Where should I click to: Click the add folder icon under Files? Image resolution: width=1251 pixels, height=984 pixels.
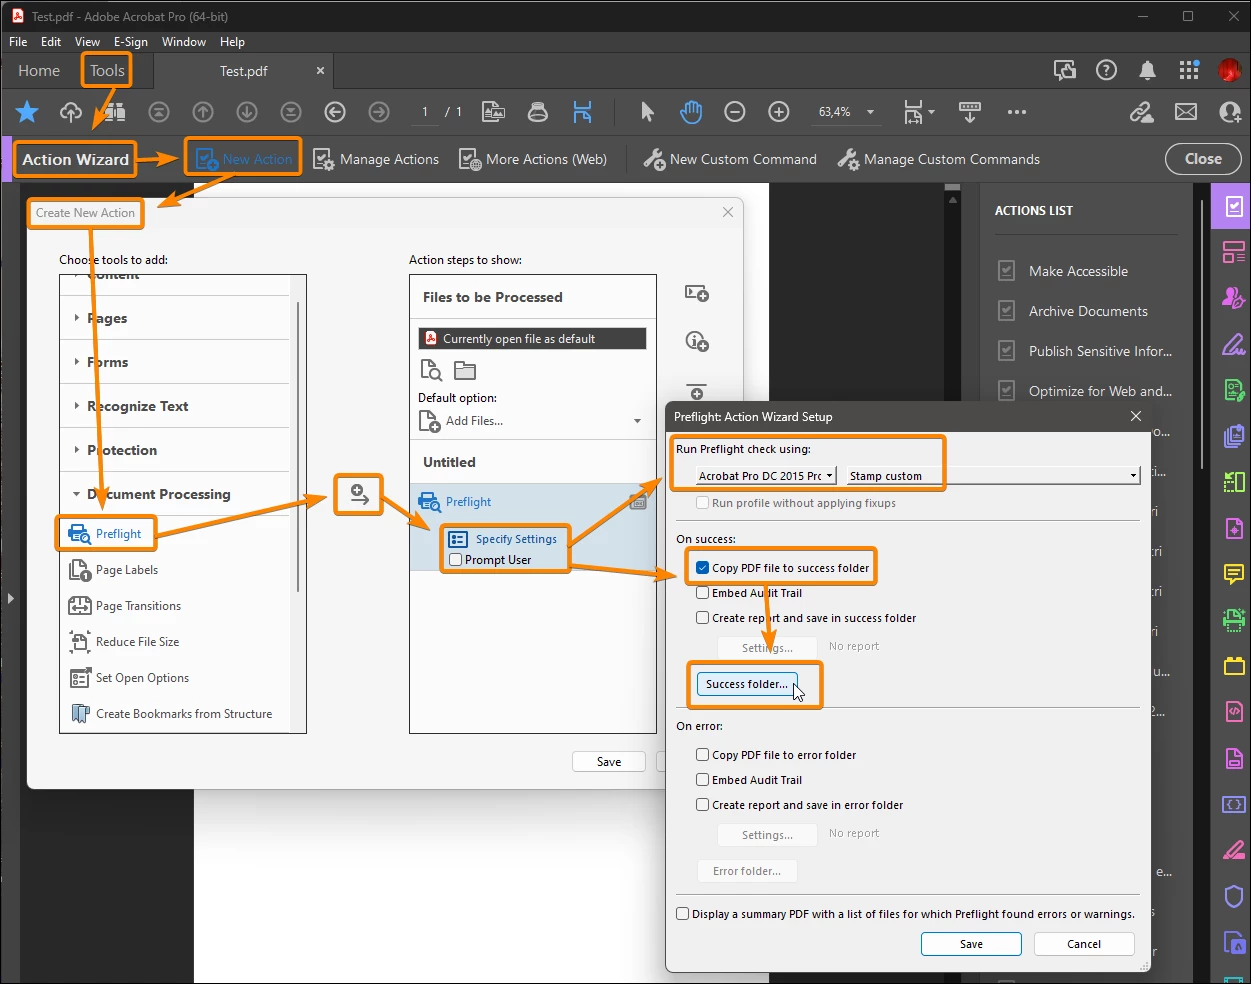coord(465,370)
